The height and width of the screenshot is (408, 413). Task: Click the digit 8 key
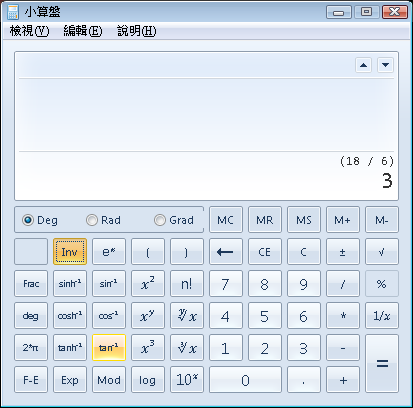click(x=265, y=284)
